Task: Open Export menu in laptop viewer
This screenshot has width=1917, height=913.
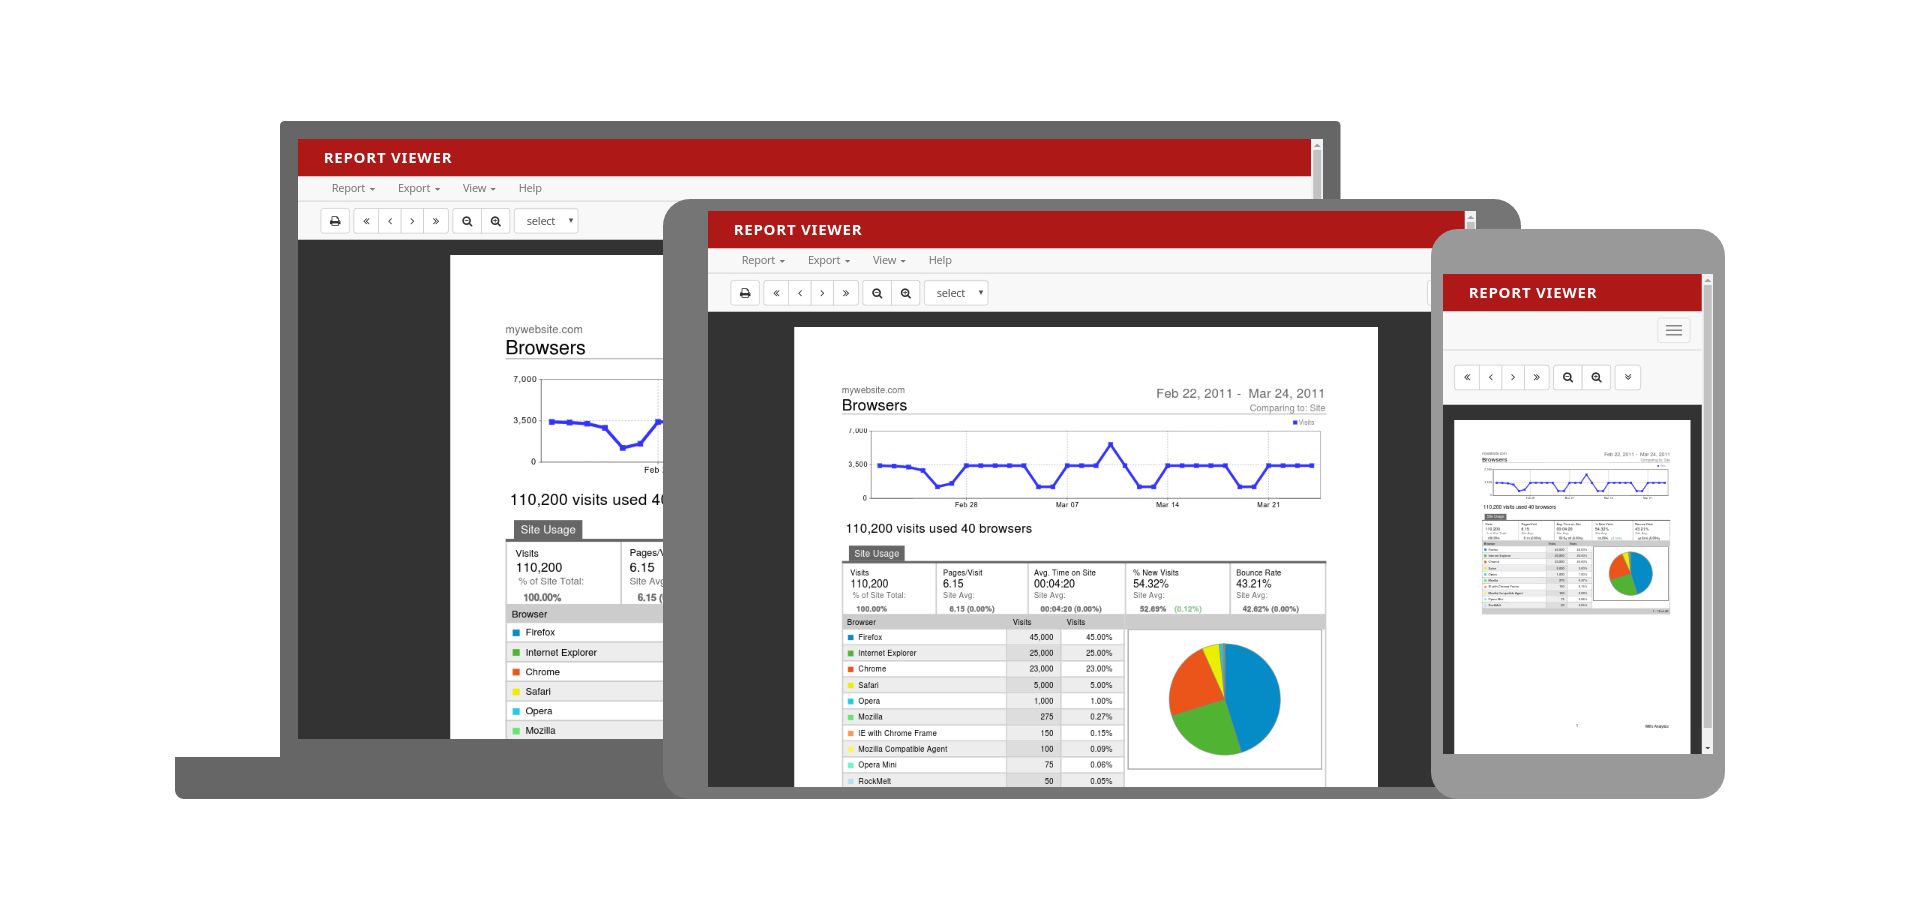Action: click(419, 188)
